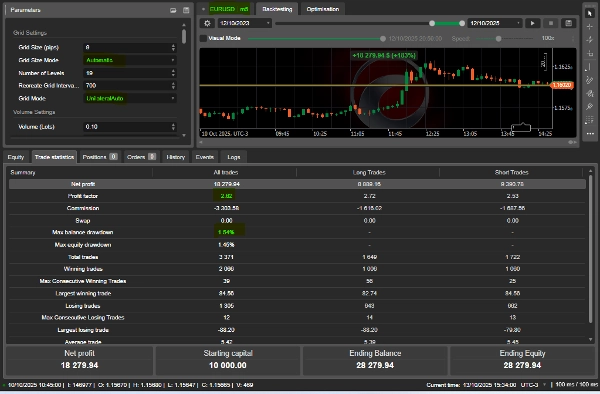Open the History tab

tap(176, 157)
